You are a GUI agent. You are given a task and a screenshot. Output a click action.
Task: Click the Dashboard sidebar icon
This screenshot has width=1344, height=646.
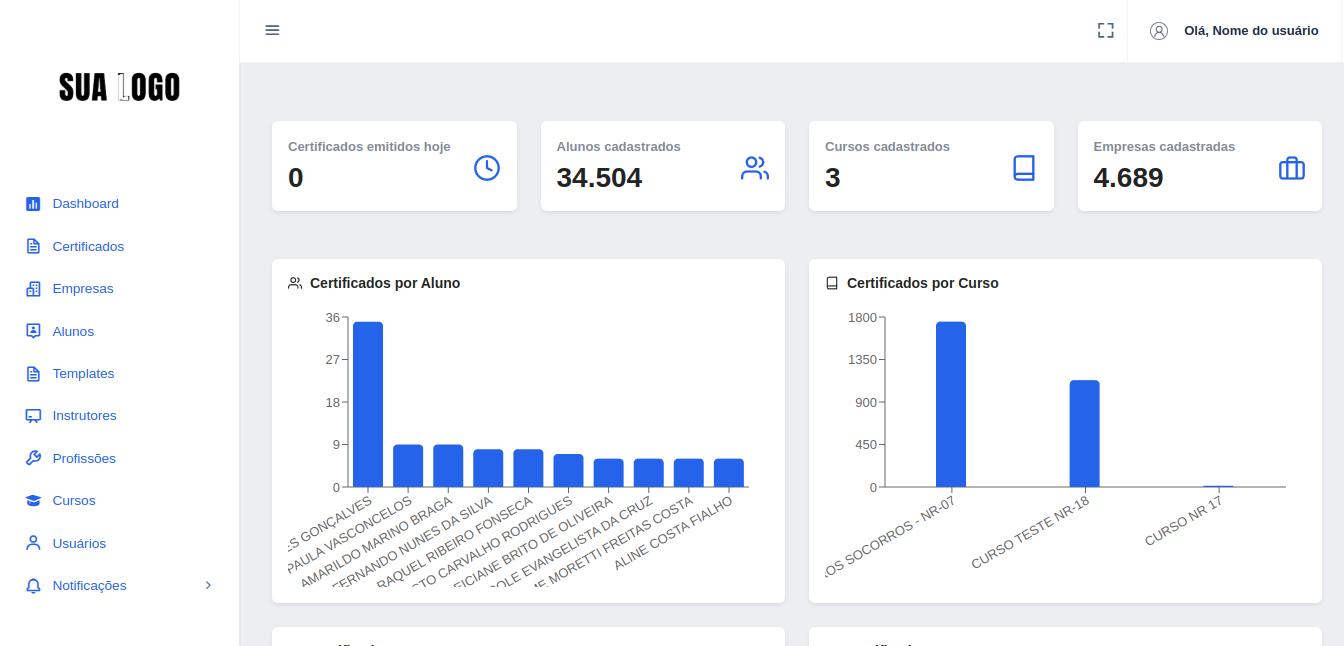(x=33, y=204)
